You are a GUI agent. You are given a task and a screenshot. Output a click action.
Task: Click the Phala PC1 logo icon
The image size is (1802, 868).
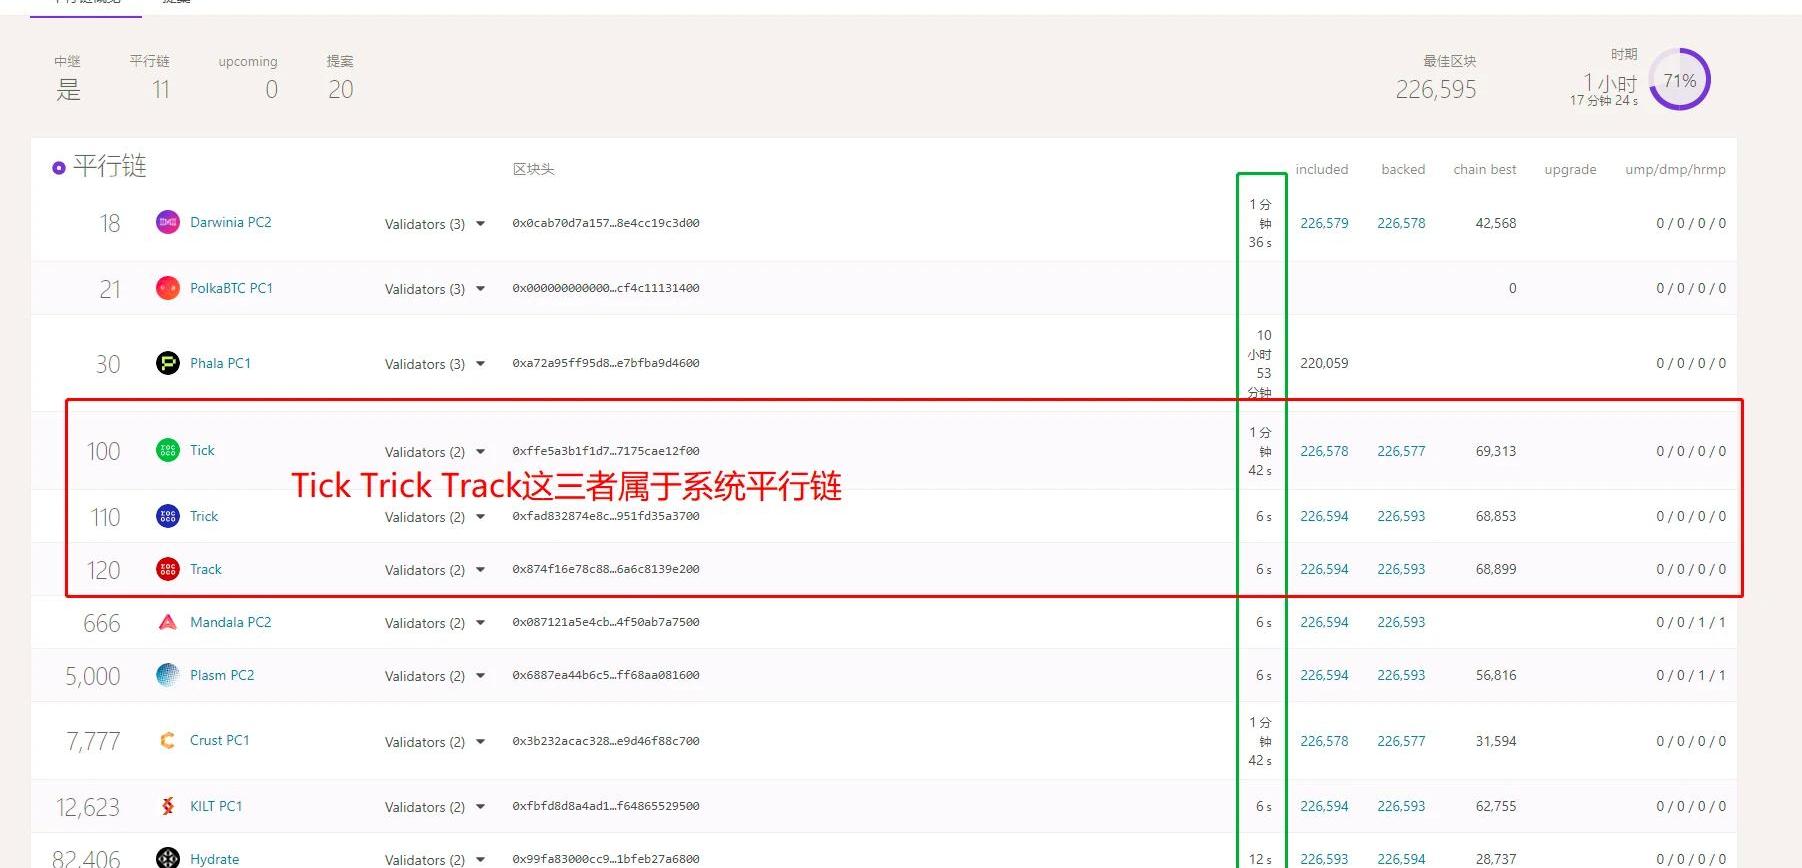[167, 363]
